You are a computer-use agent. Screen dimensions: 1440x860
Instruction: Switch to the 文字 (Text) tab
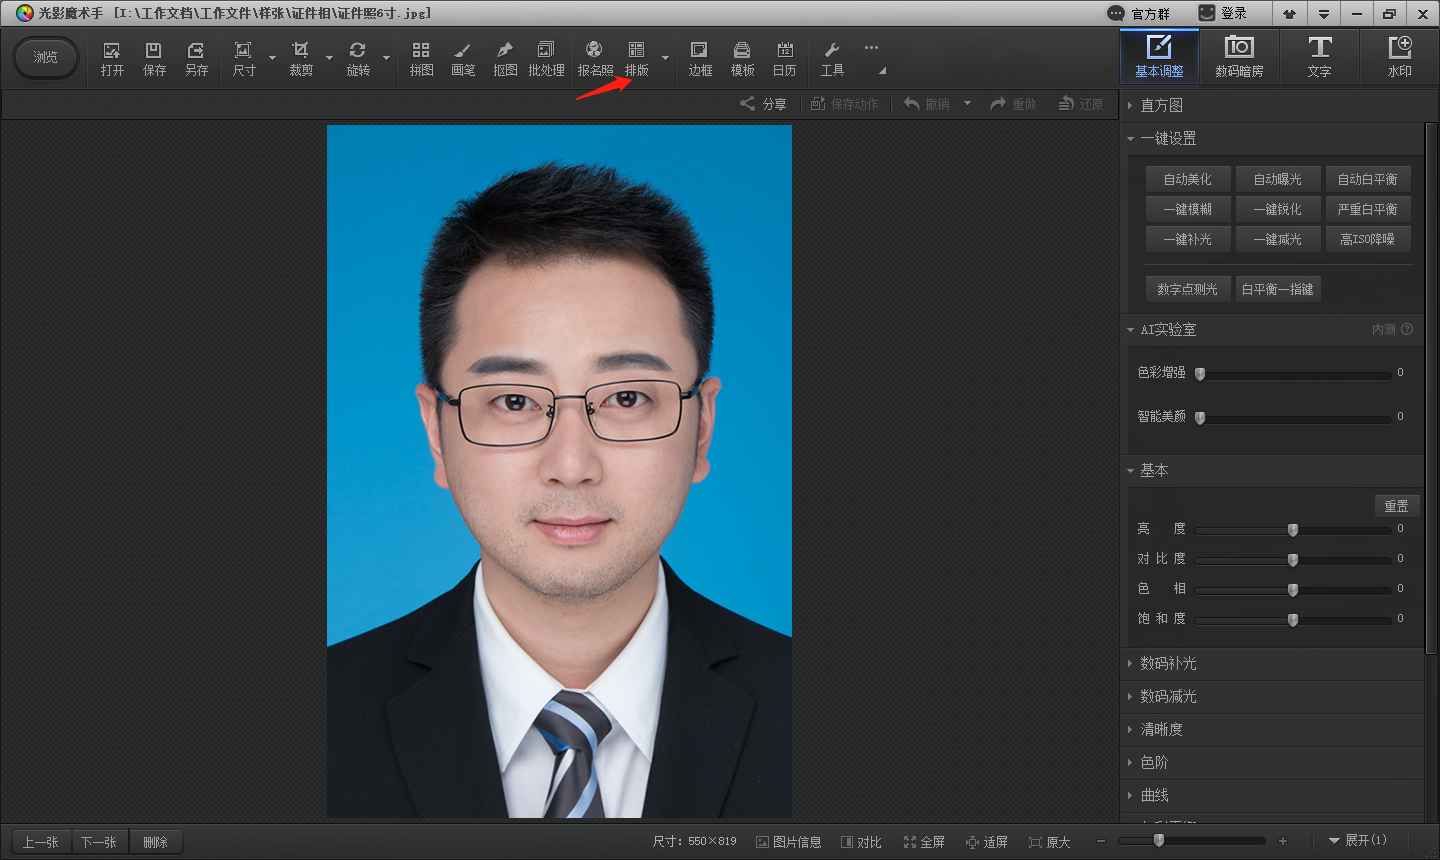point(1319,56)
